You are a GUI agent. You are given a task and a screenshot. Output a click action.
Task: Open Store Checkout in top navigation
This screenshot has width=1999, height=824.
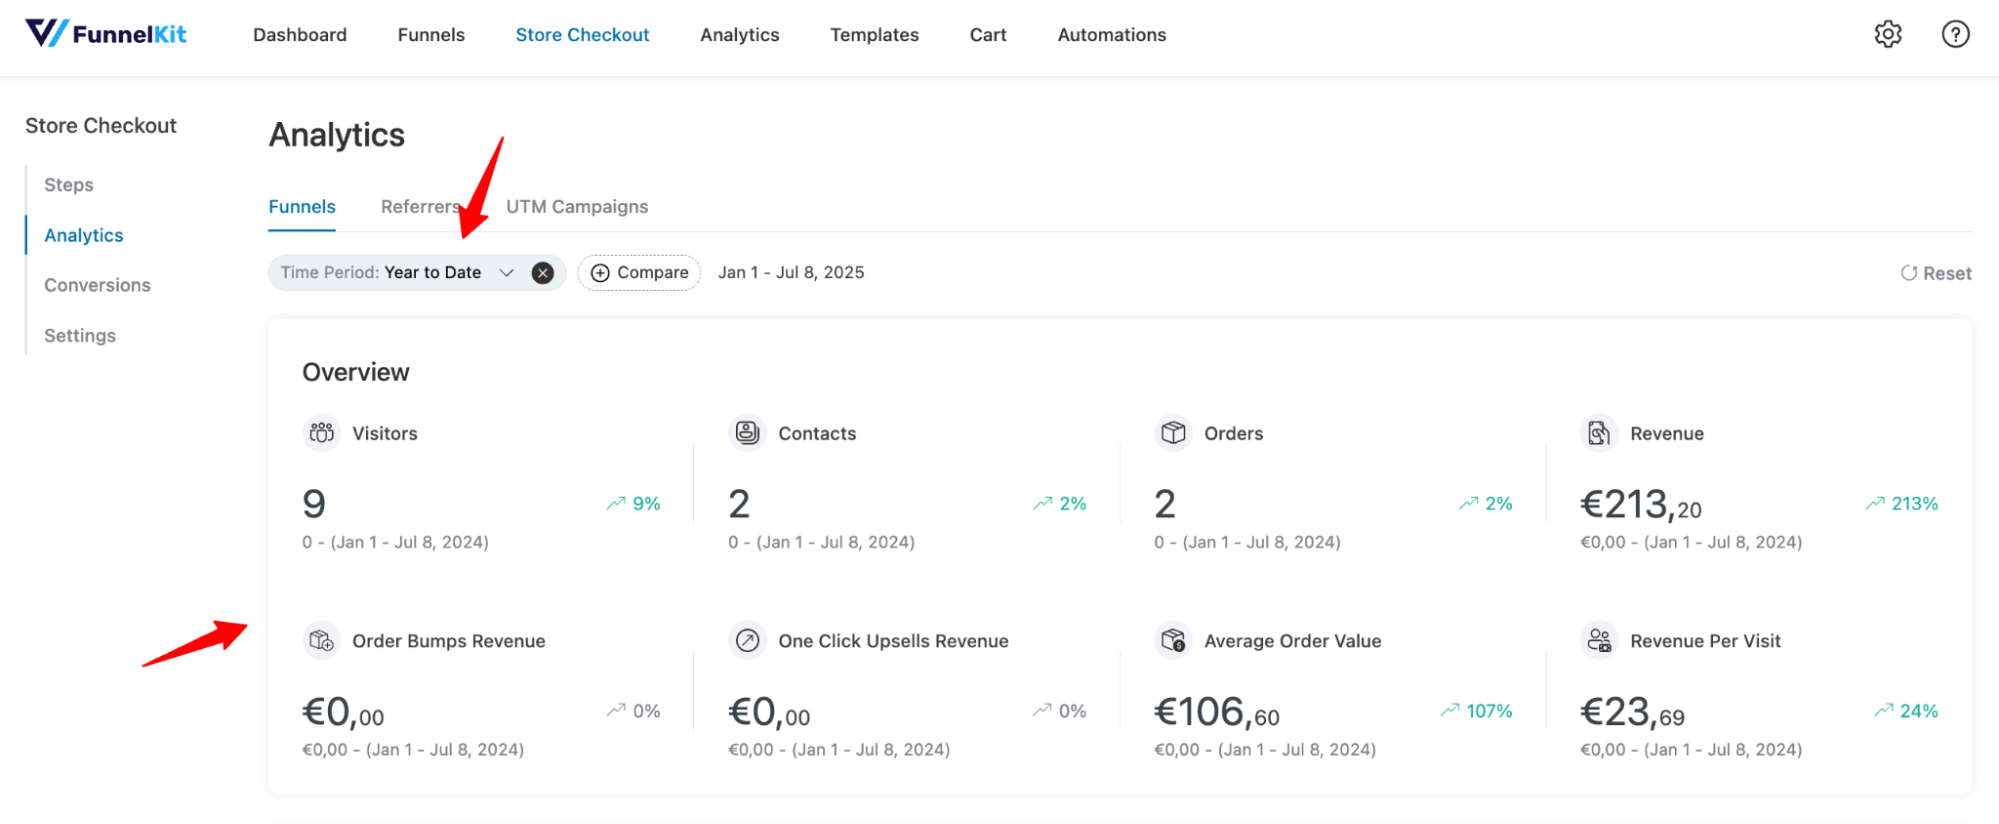pyautogui.click(x=582, y=35)
